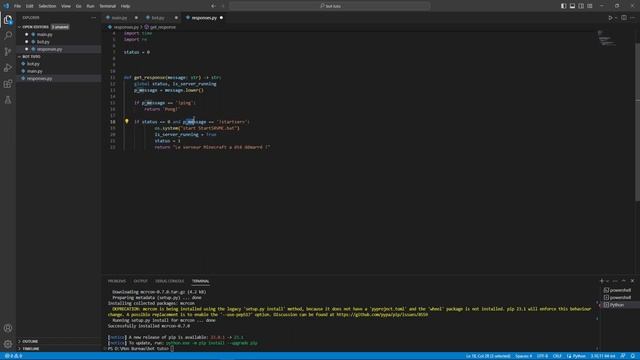Toggle the primary side bar visibility
Image resolution: width=640 pixels, height=360 pixels.
pyautogui.click(x=563, y=6)
